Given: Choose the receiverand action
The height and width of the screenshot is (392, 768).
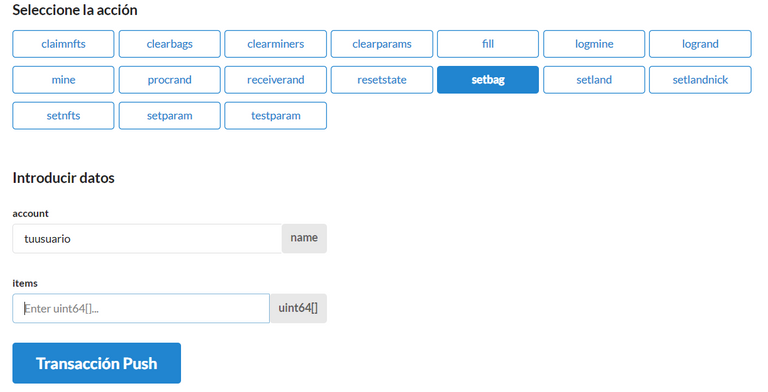Looking at the screenshot, I should pyautogui.click(x=275, y=80).
